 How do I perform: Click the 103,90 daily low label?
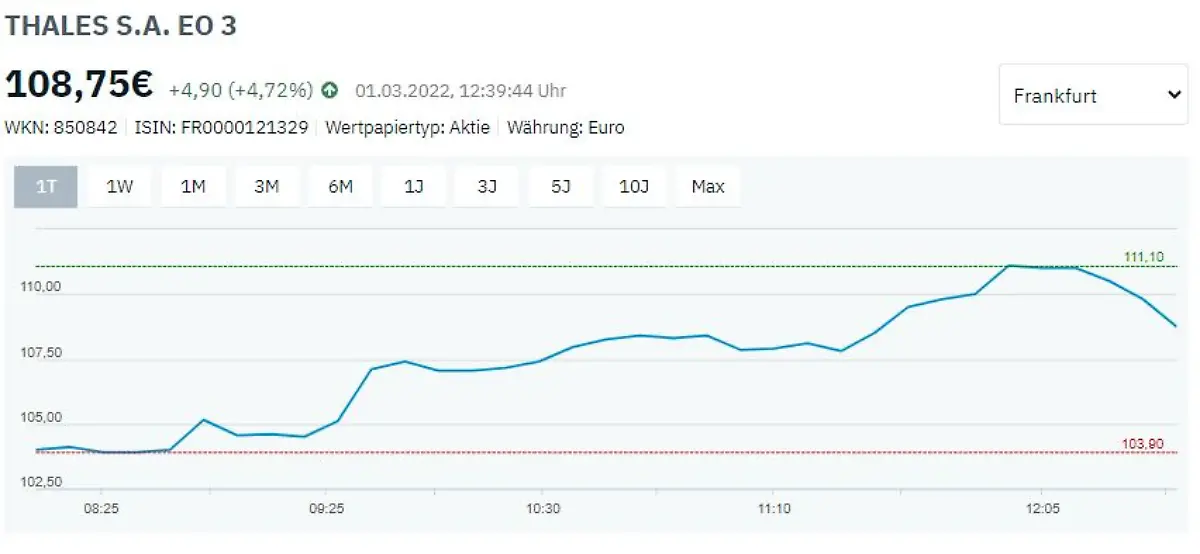point(1144,444)
